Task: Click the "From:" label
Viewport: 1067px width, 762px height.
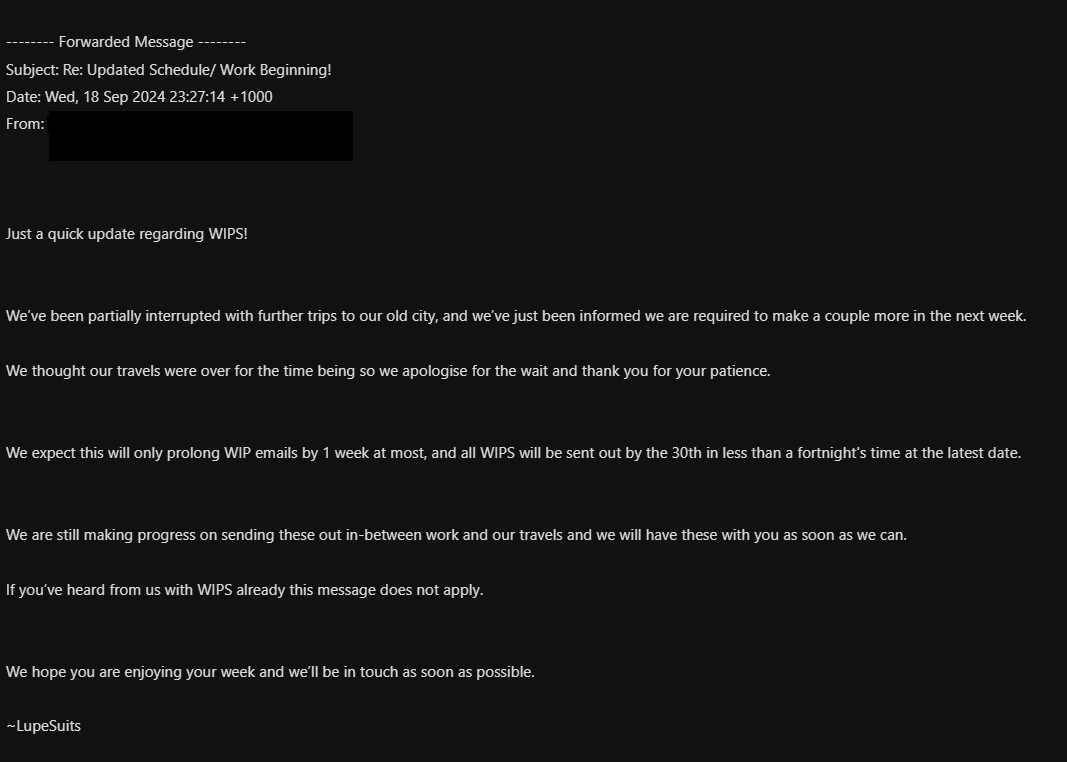Action: click(25, 124)
